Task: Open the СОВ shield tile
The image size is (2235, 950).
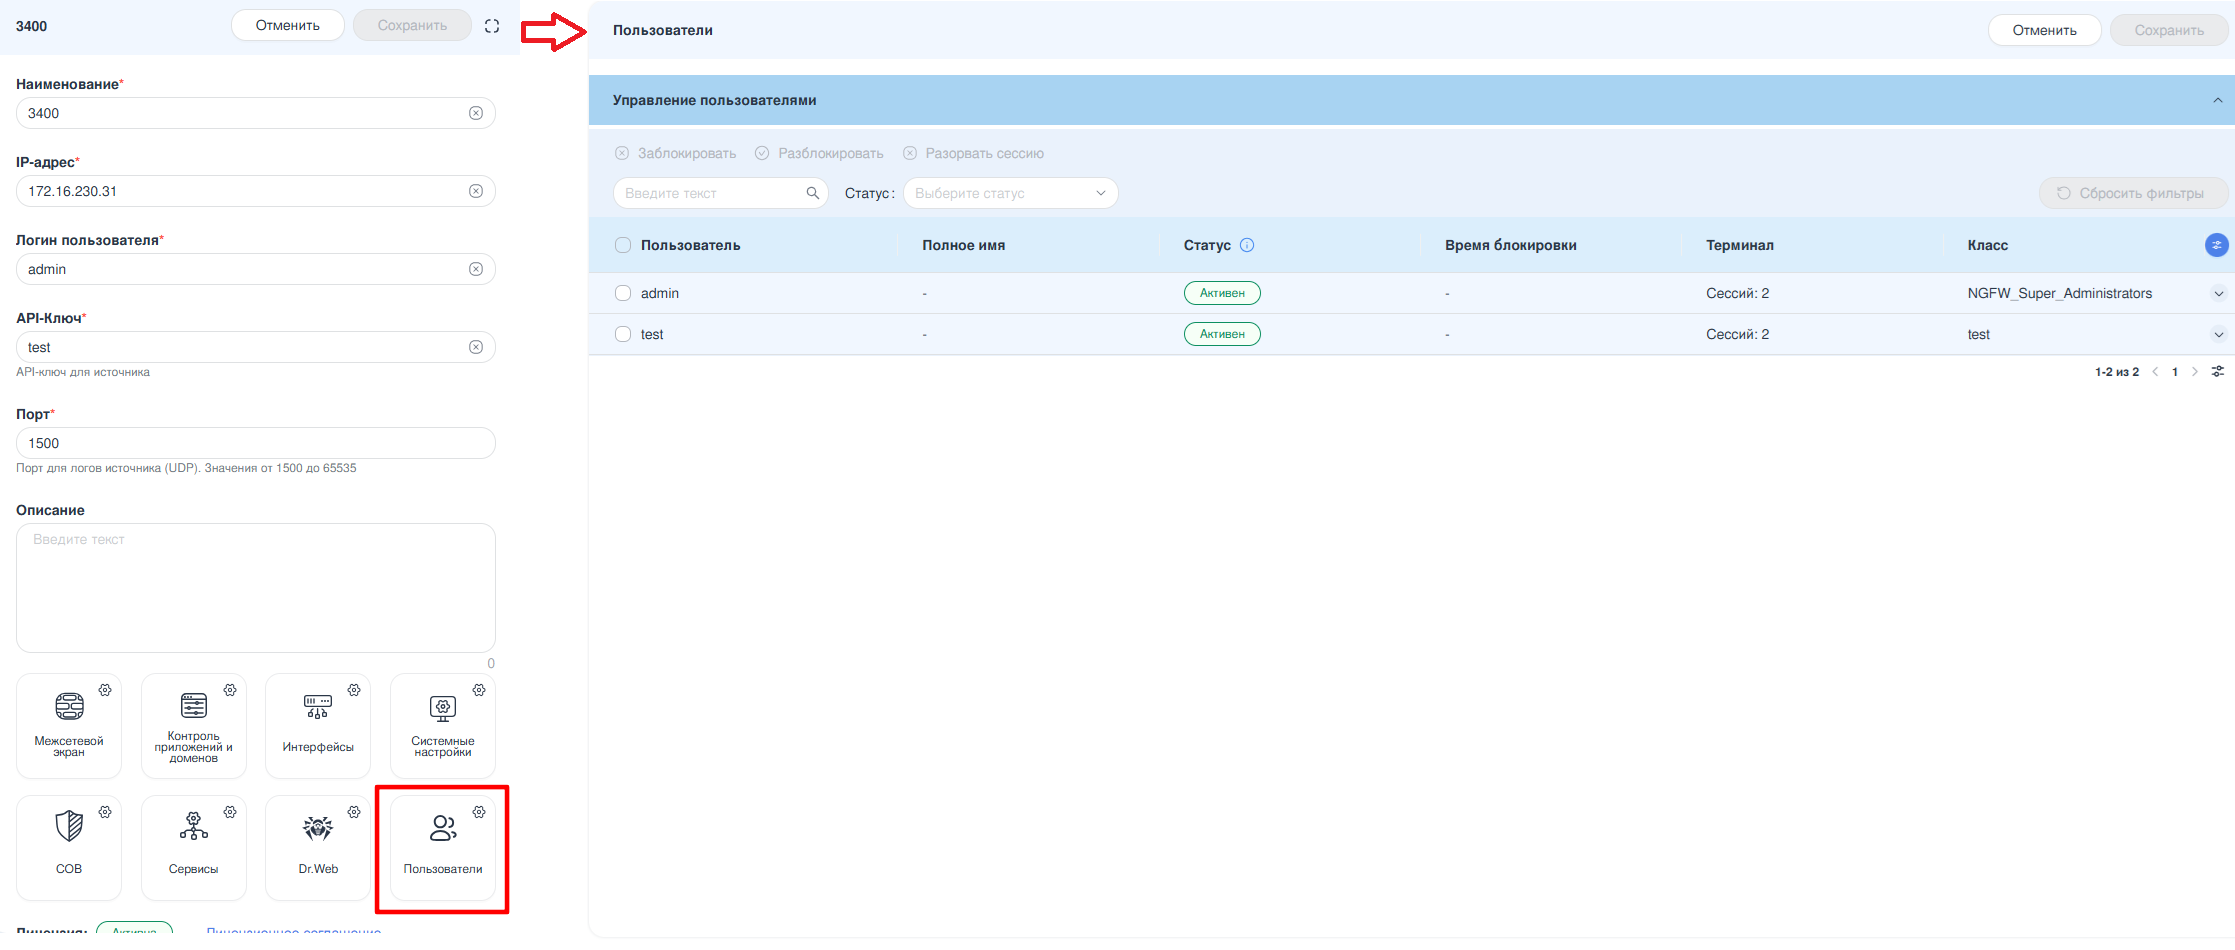Action: tap(69, 846)
